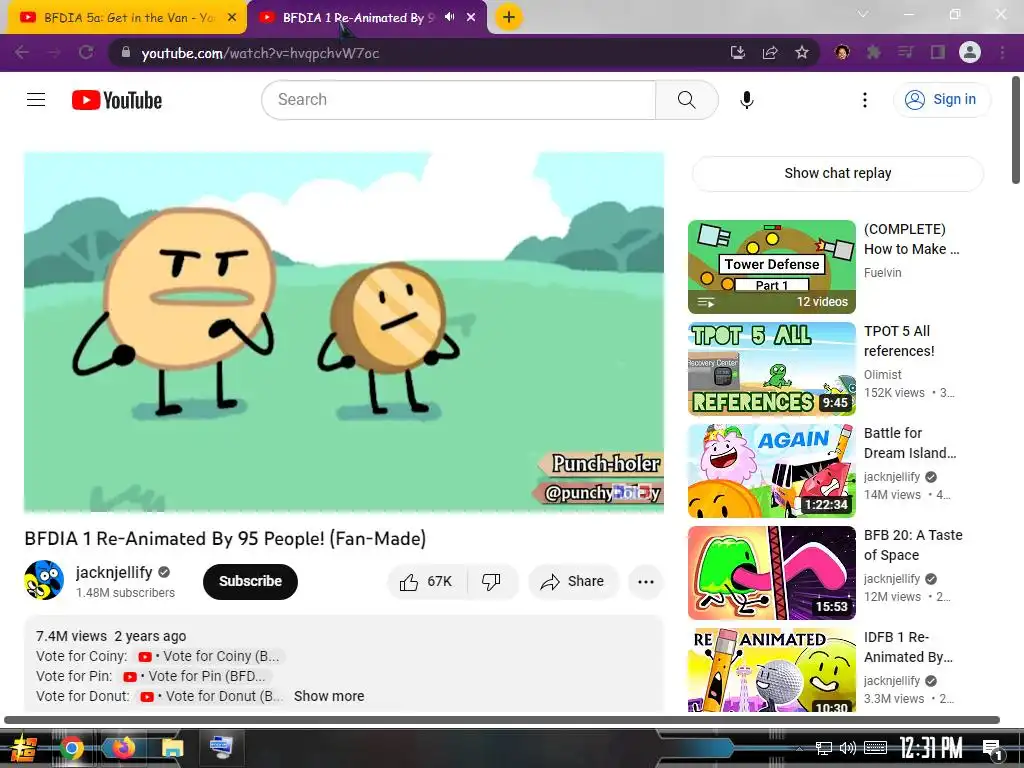Open browser profile avatar icon
Image resolution: width=1024 pixels, height=768 pixels.
click(x=970, y=52)
